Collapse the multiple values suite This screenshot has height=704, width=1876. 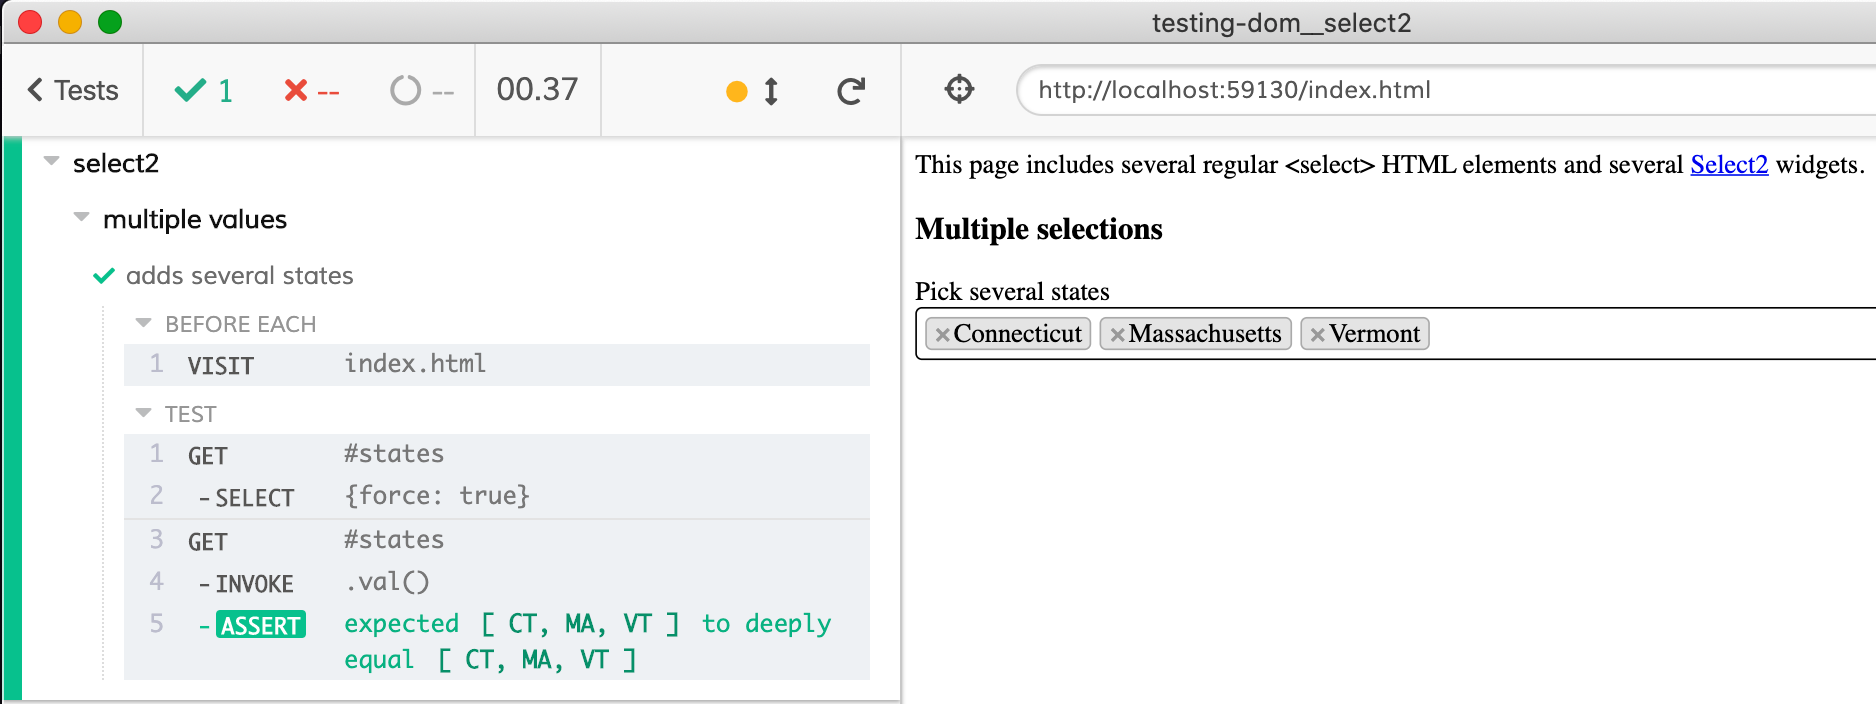point(82,218)
